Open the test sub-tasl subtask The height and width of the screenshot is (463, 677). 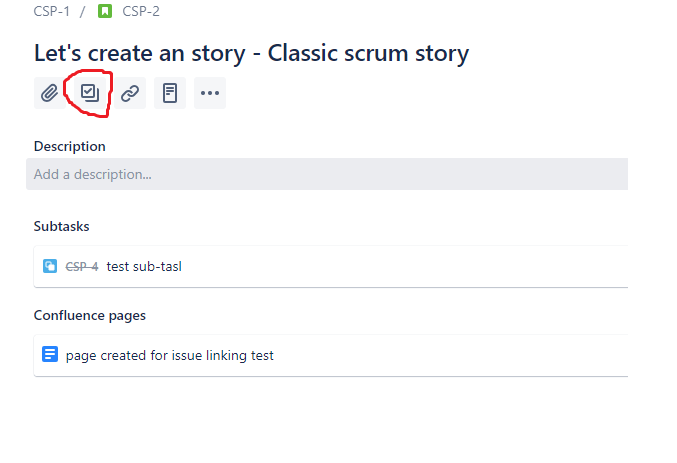pos(144,266)
